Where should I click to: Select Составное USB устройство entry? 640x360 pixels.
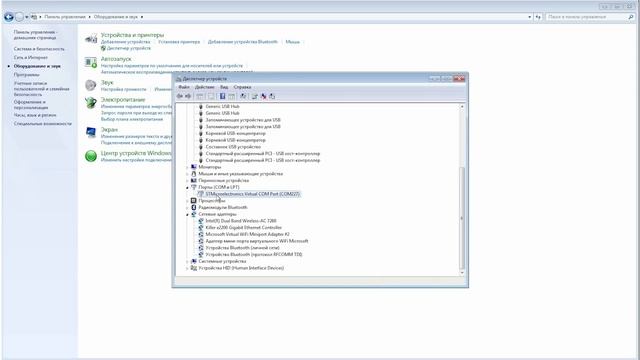click(x=233, y=147)
